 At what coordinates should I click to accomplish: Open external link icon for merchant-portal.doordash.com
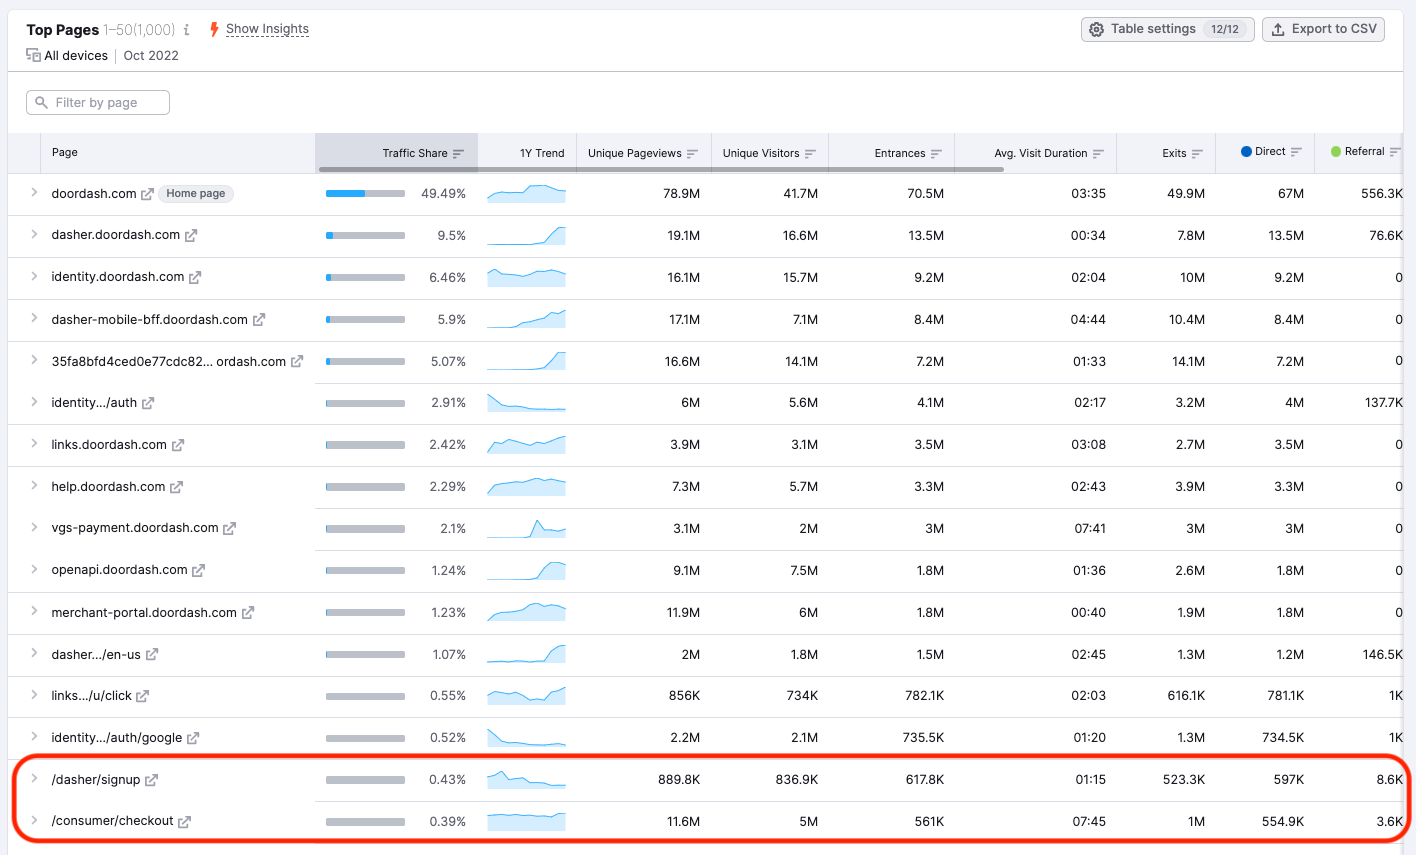tap(248, 613)
